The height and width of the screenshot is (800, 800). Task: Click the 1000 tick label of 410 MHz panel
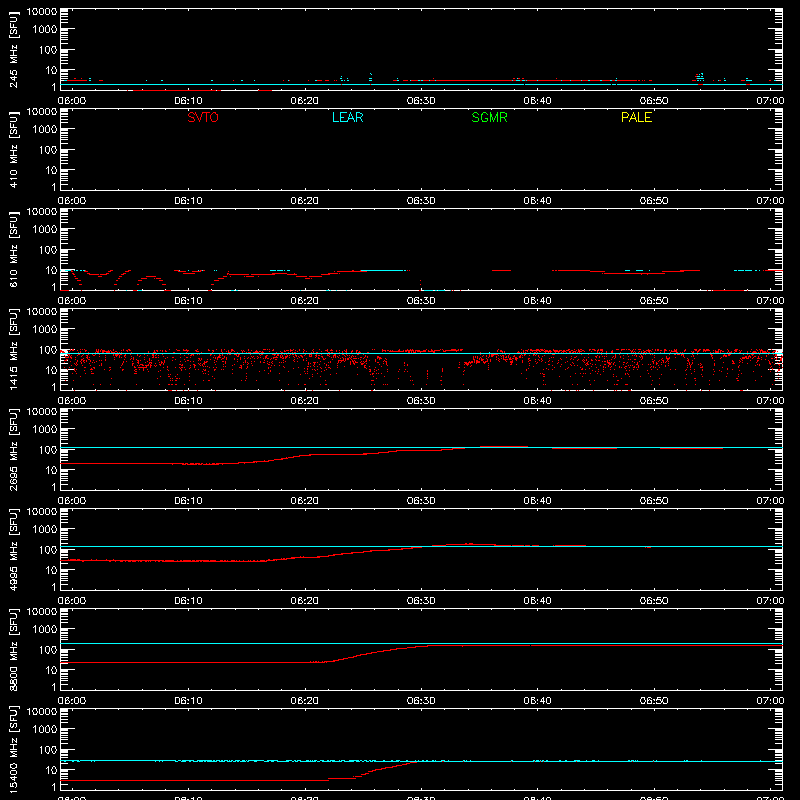point(45,130)
